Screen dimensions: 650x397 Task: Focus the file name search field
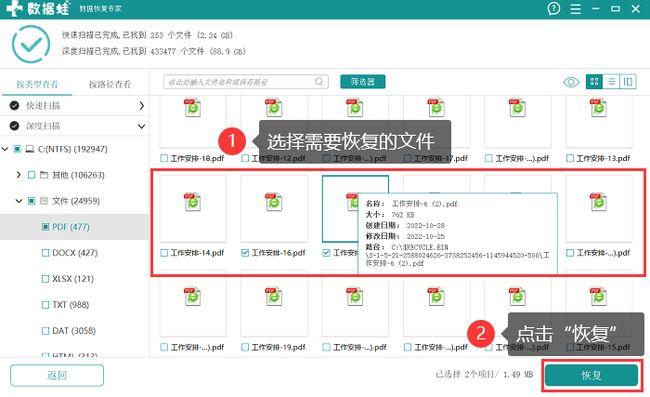click(x=245, y=82)
